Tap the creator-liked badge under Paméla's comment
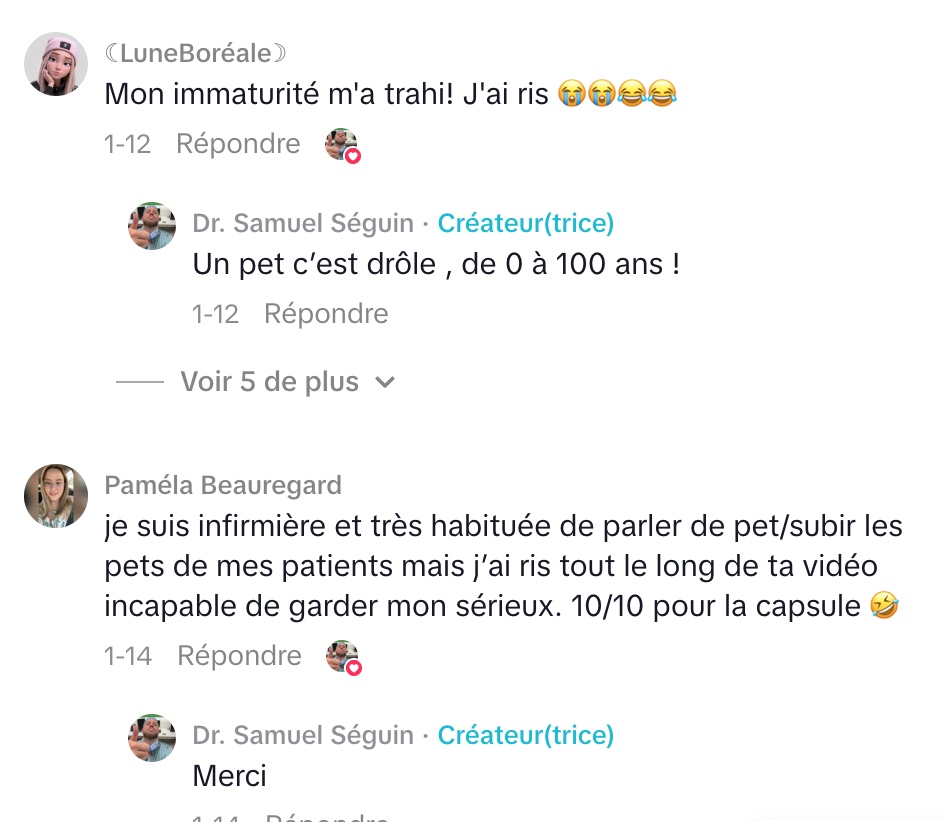The width and height of the screenshot is (942, 822). click(343, 657)
